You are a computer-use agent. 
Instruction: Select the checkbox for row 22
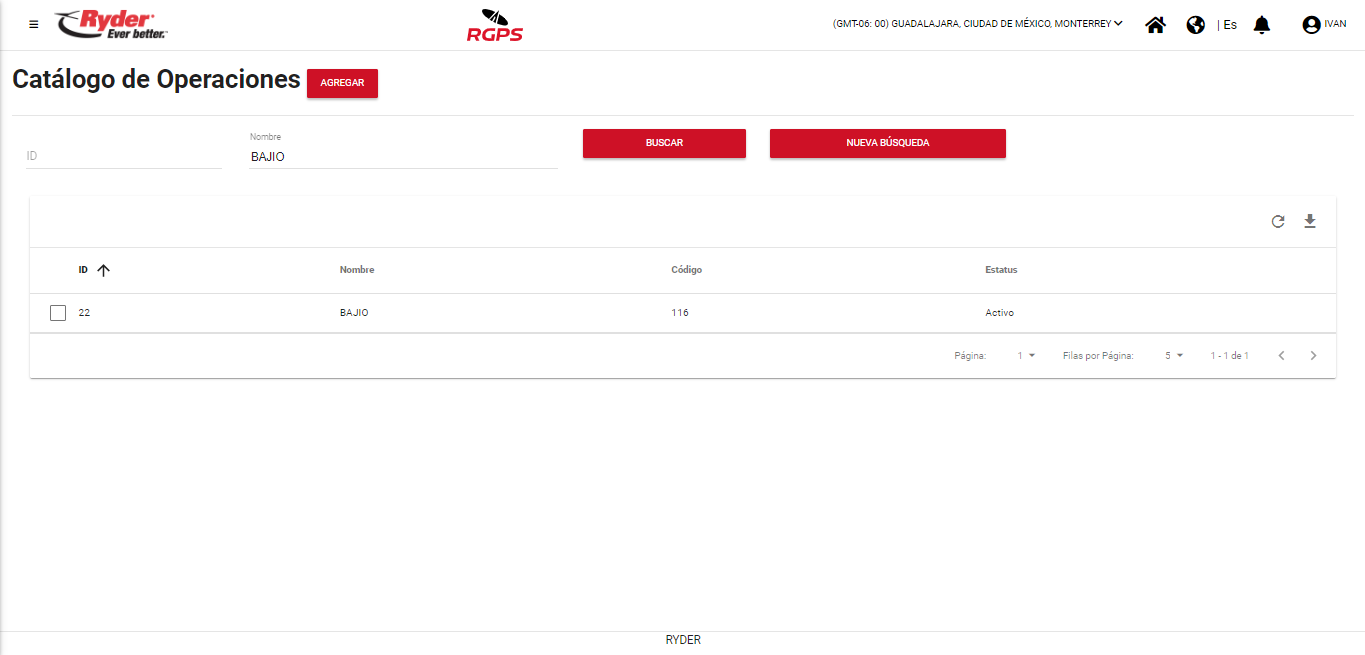coord(58,313)
